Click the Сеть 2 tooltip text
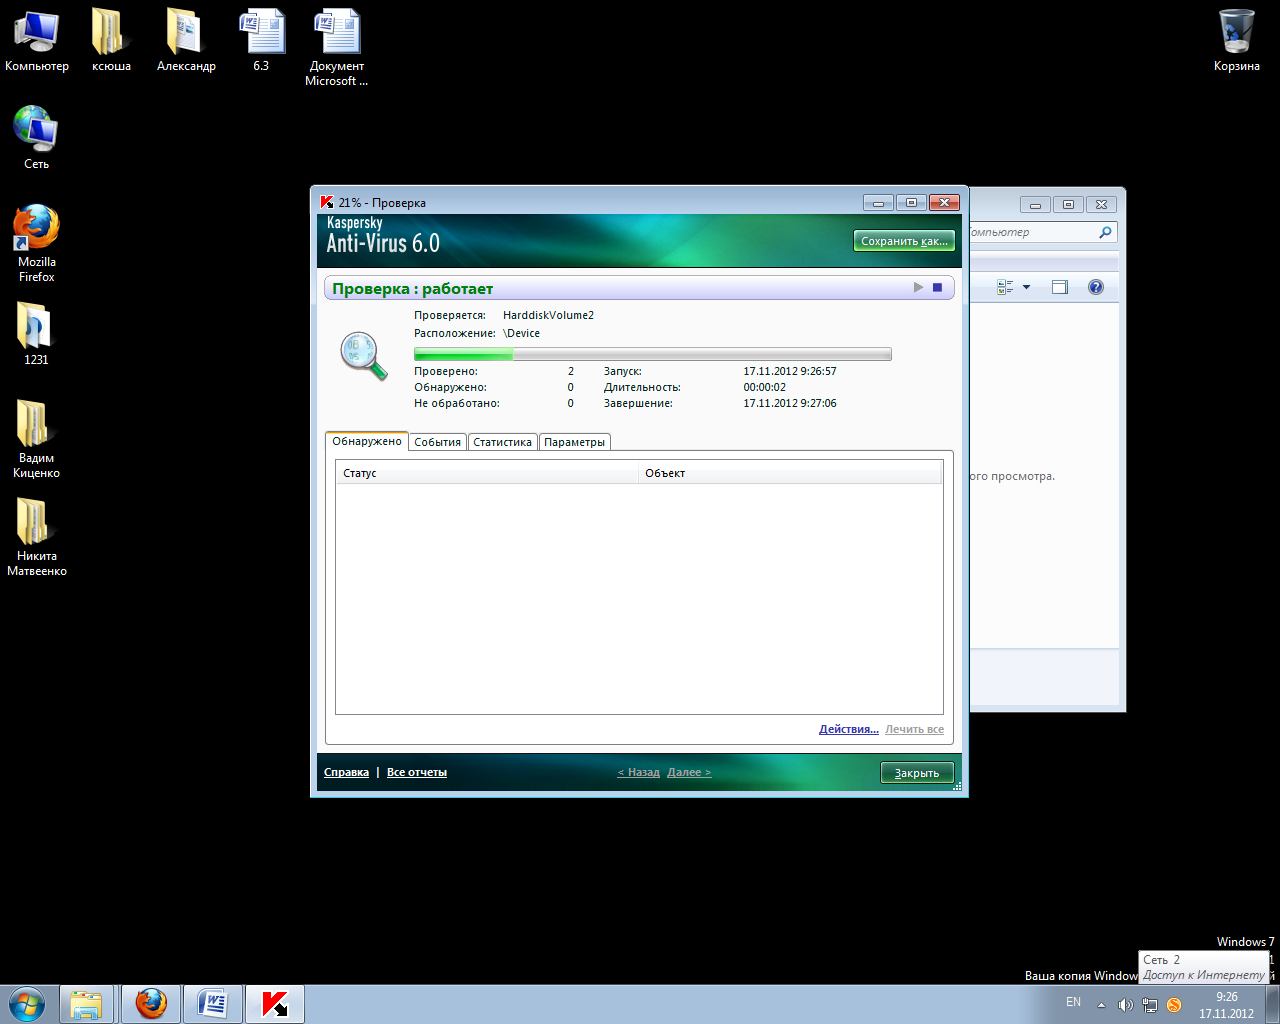 [1162, 959]
